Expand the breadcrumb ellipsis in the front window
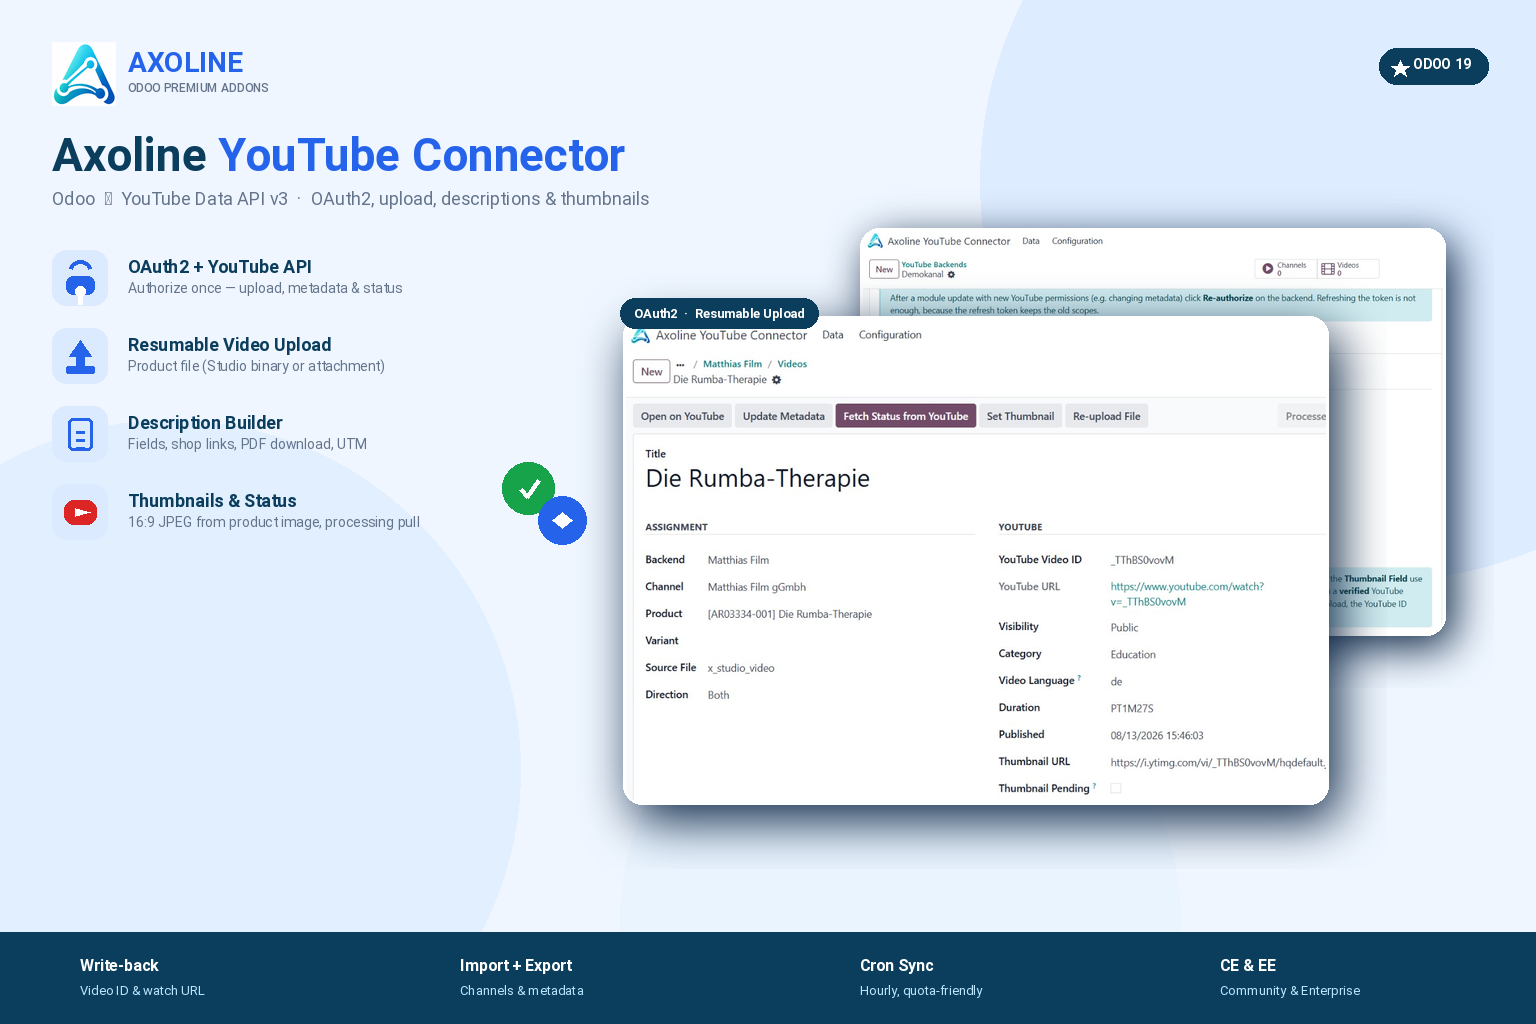 [680, 365]
